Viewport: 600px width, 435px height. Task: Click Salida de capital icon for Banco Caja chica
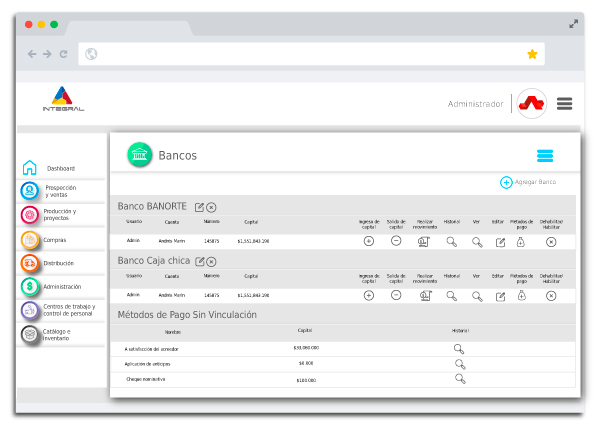point(396,295)
